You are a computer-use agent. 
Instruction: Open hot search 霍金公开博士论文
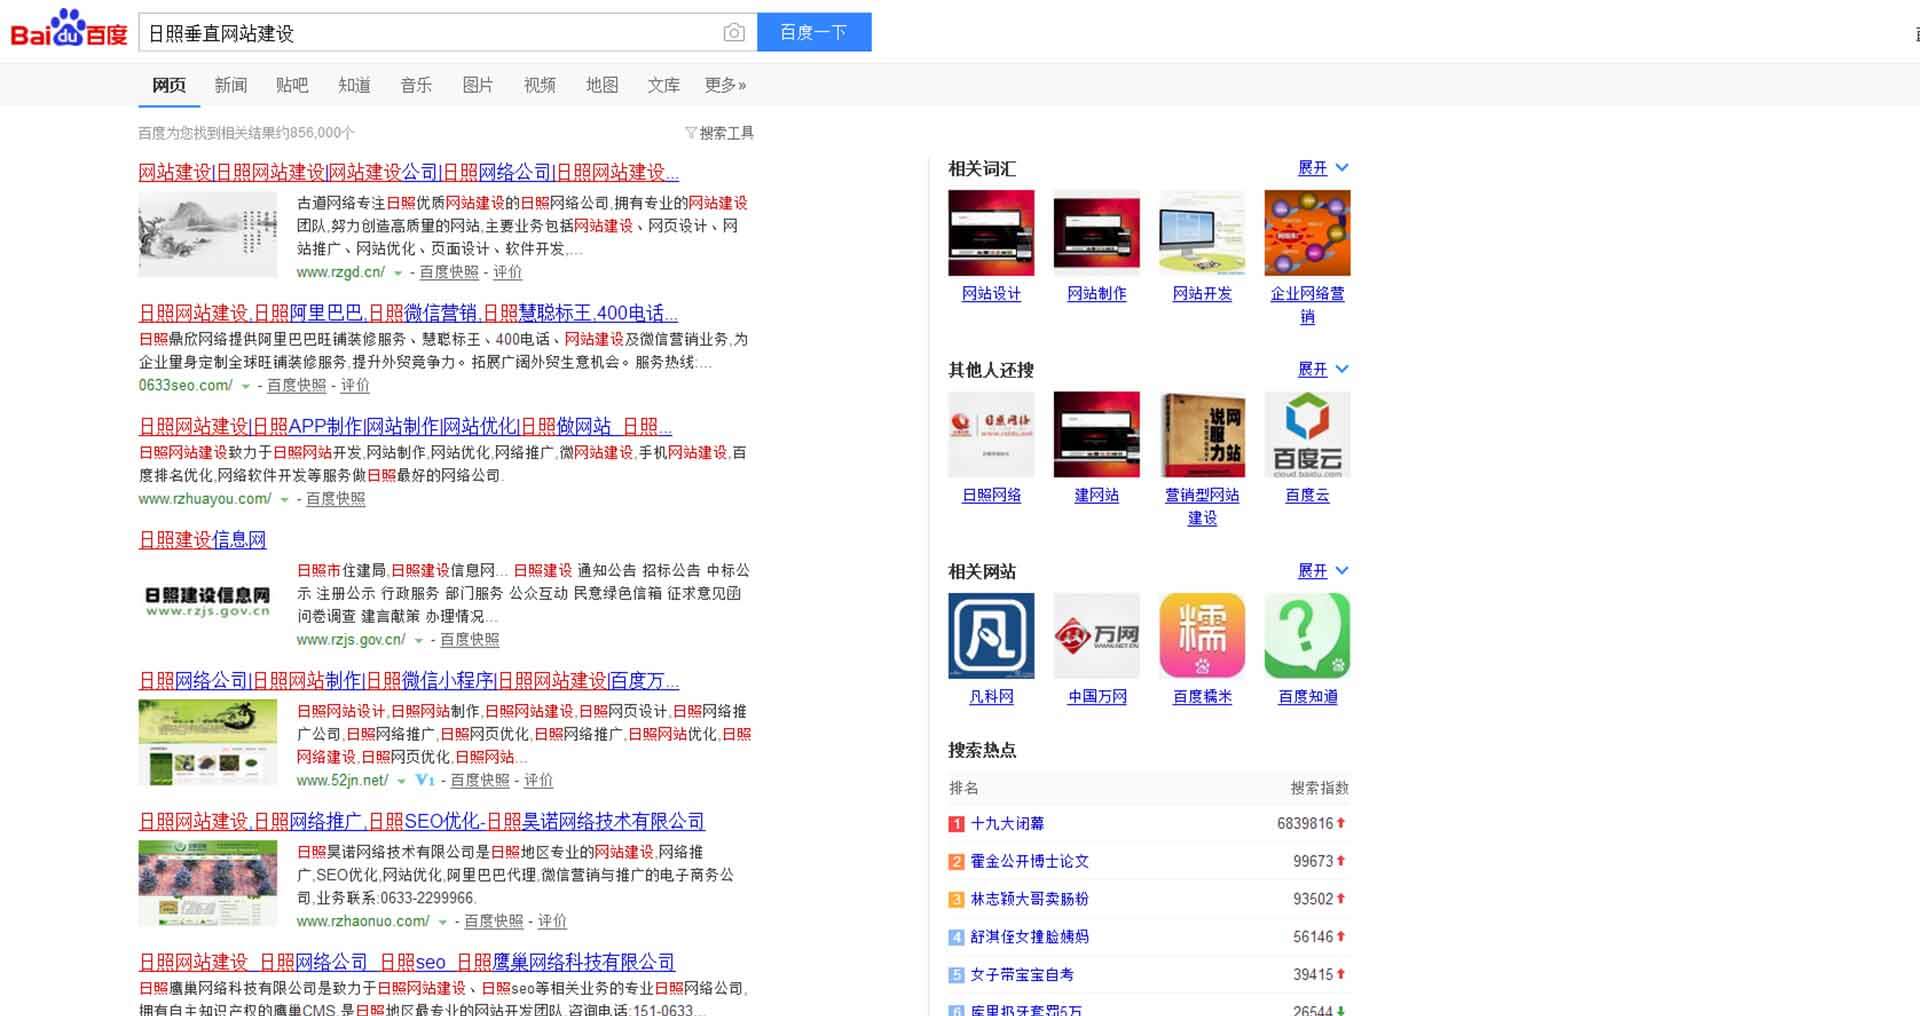coord(1029,861)
